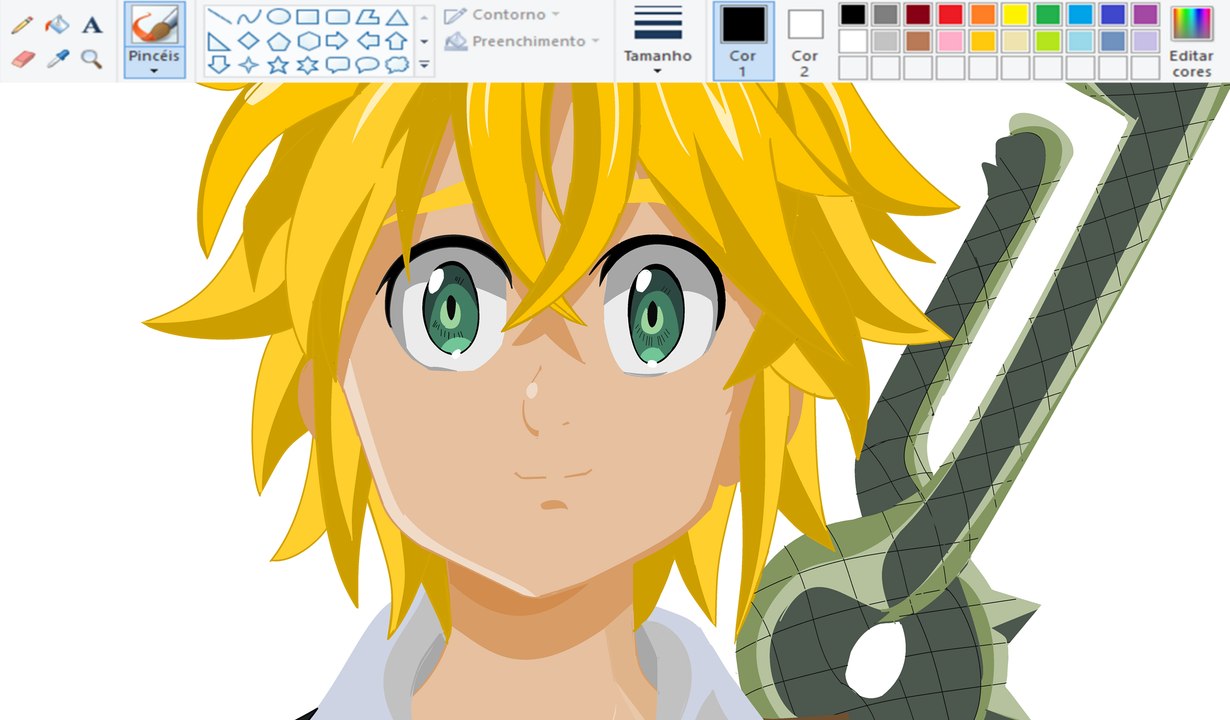Select the Pencil tool
The image size is (1230, 720).
pyautogui.click(x=22, y=25)
